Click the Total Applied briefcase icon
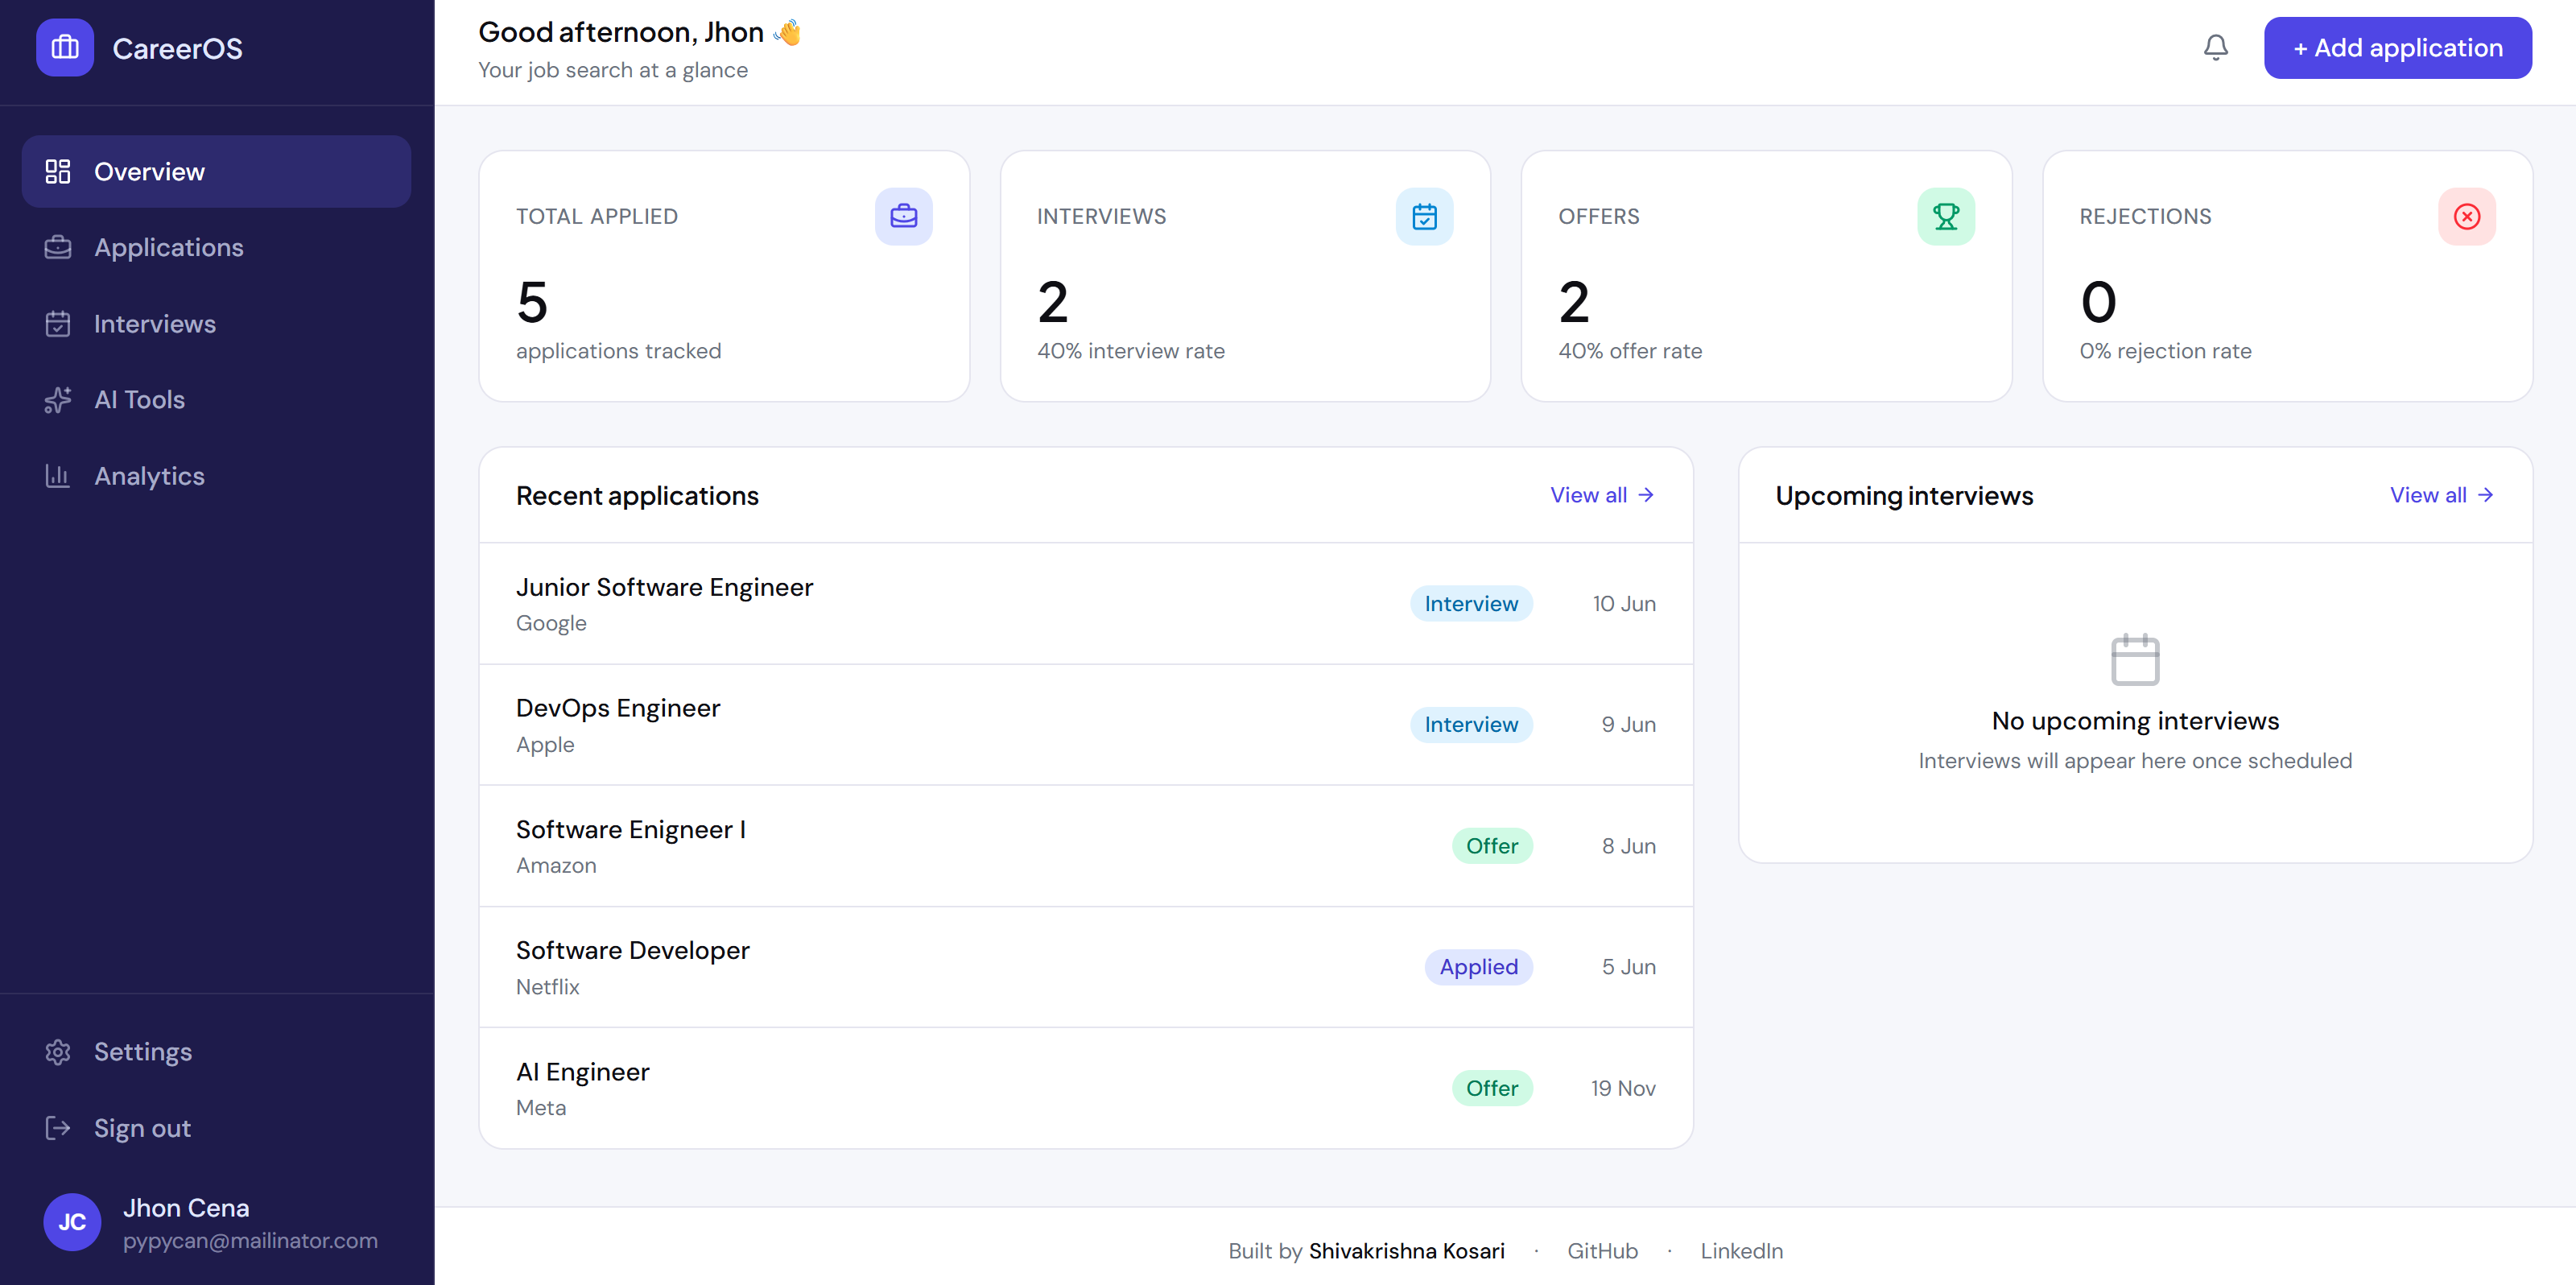Viewport: 2576px width, 1285px height. [x=903, y=216]
